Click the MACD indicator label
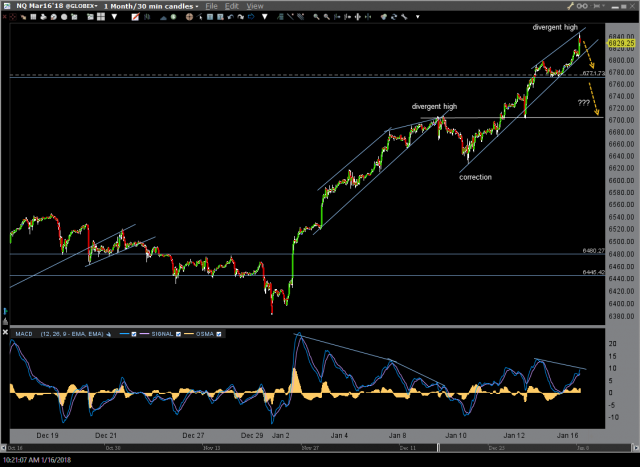 (x=24, y=334)
